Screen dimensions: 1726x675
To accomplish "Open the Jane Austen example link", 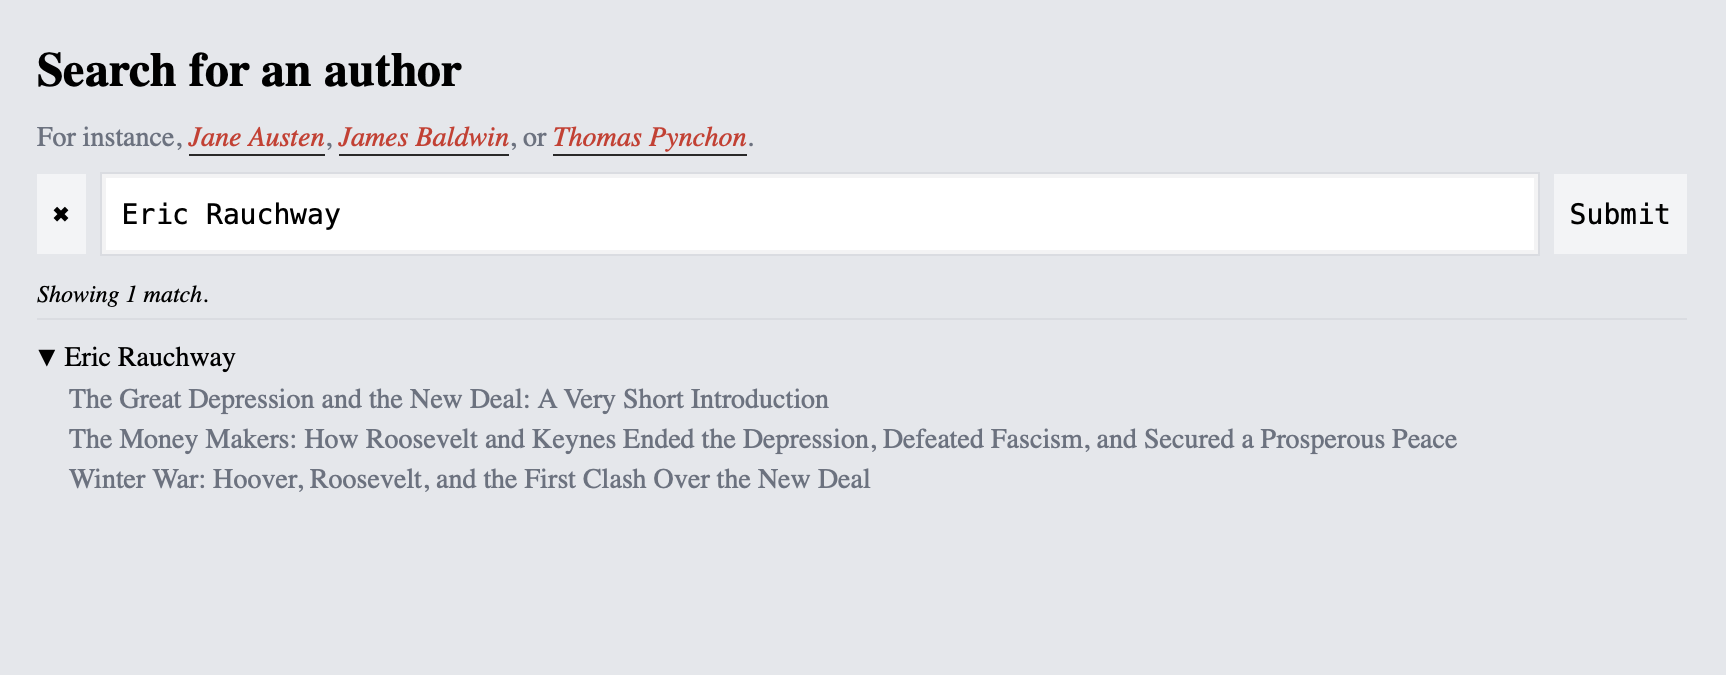I will (x=256, y=137).
